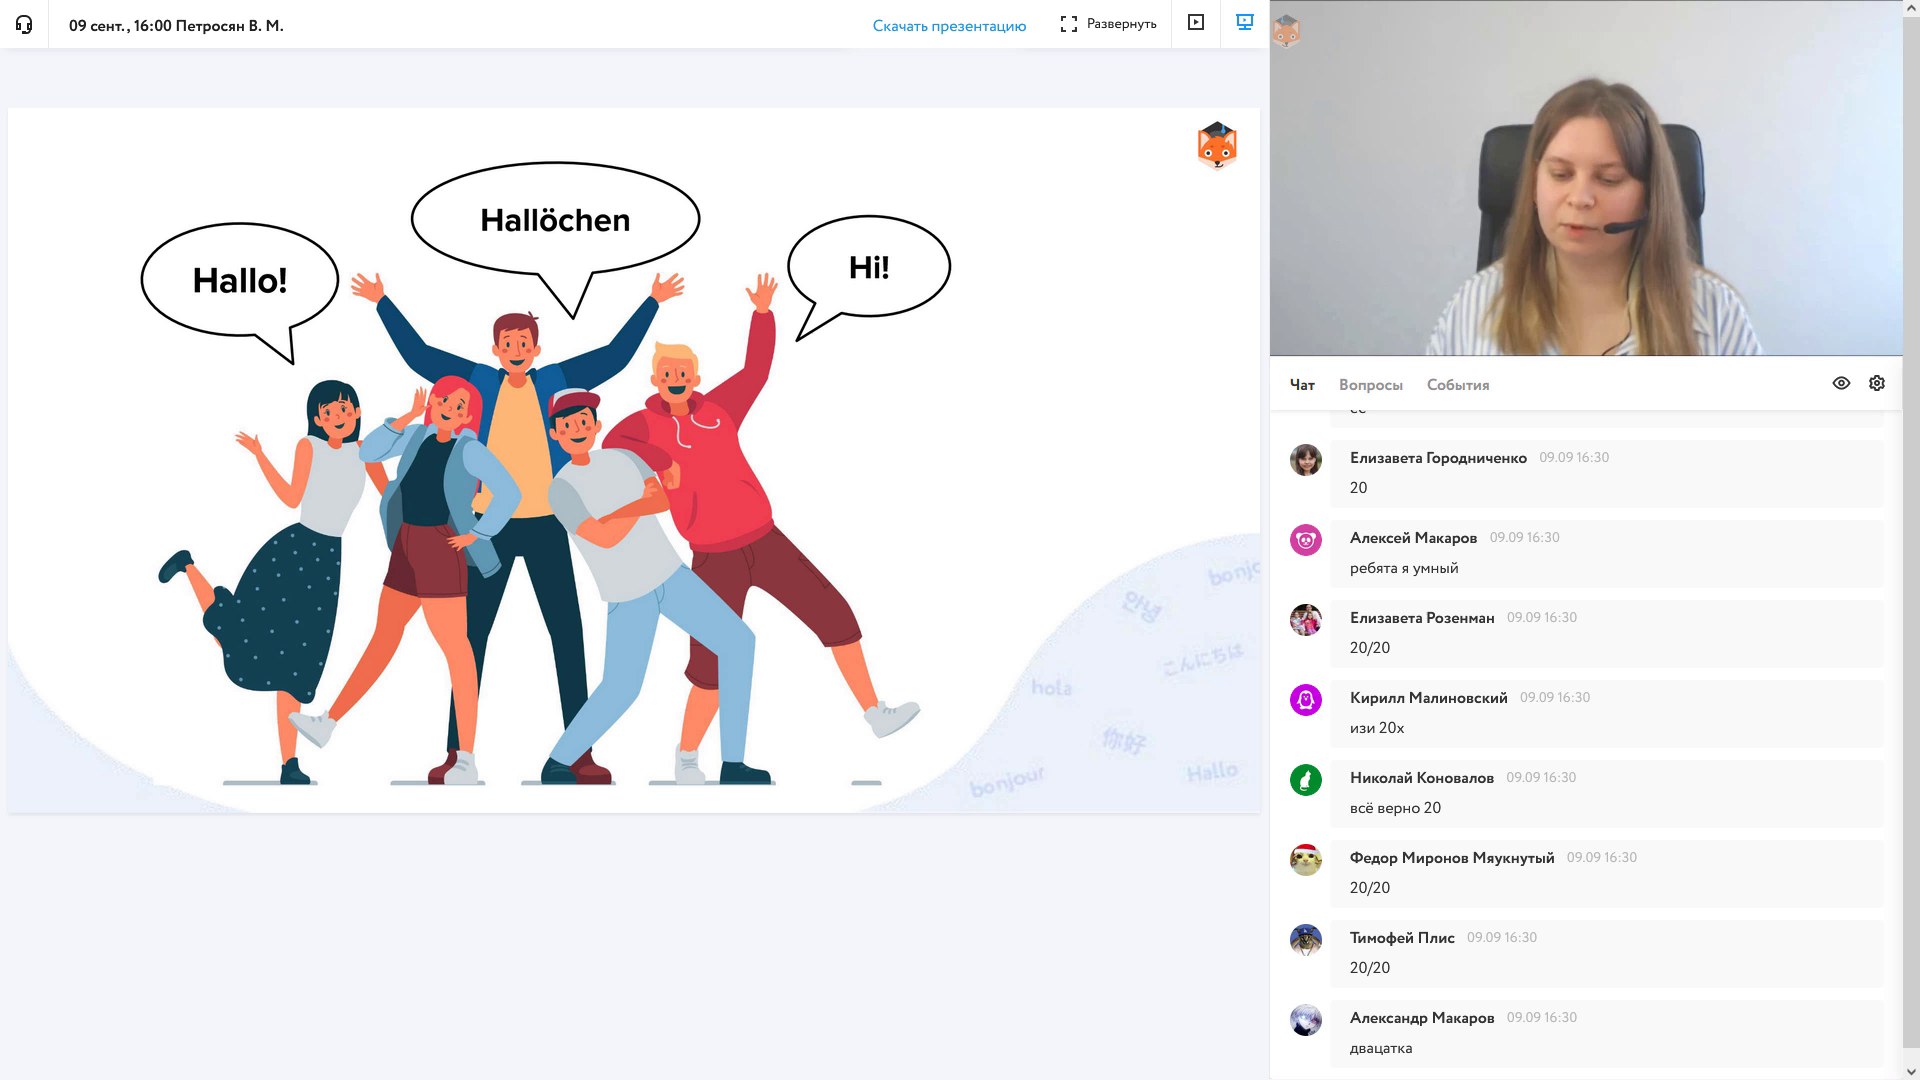Select Федор Миронов Маукнутый username
The image size is (1920, 1080).
[x=1451, y=858]
